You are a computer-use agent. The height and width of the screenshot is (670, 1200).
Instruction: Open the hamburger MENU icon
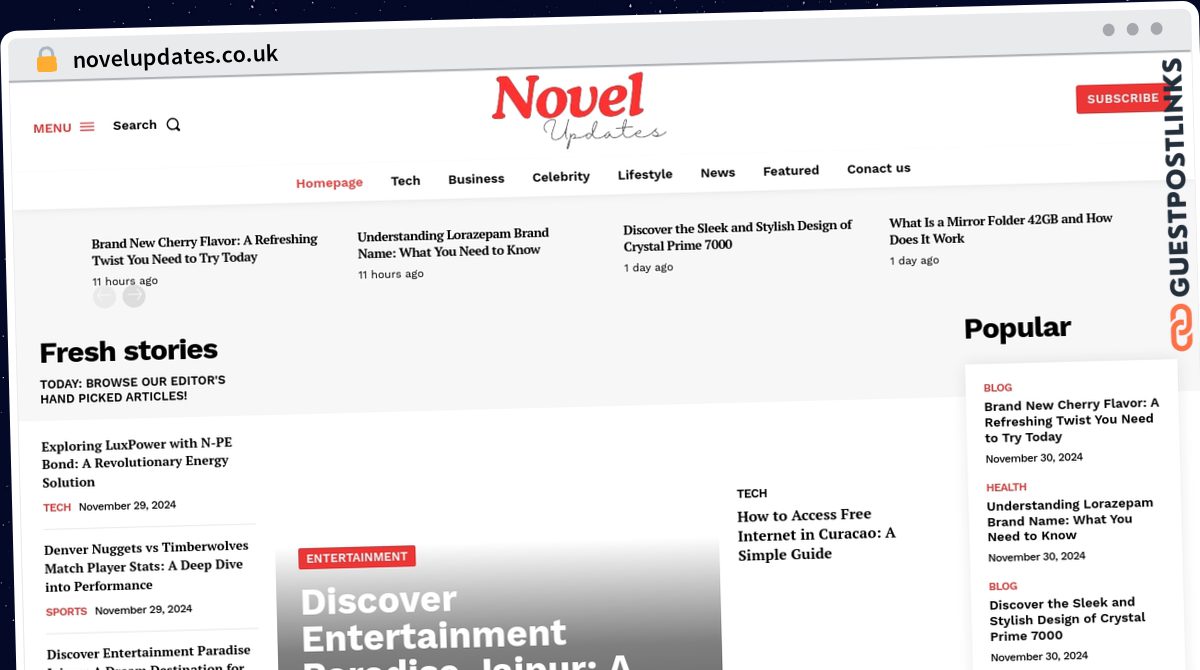[x=87, y=127]
